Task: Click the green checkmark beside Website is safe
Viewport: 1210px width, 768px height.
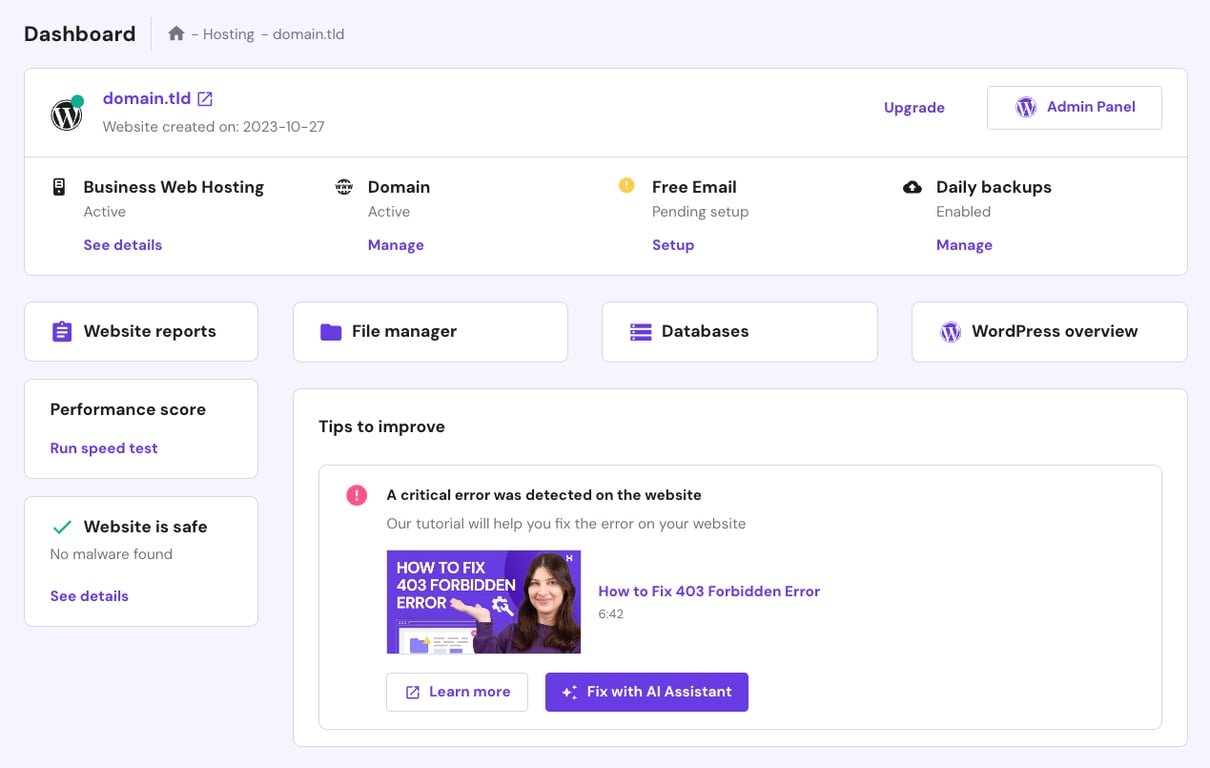Action: 62,526
